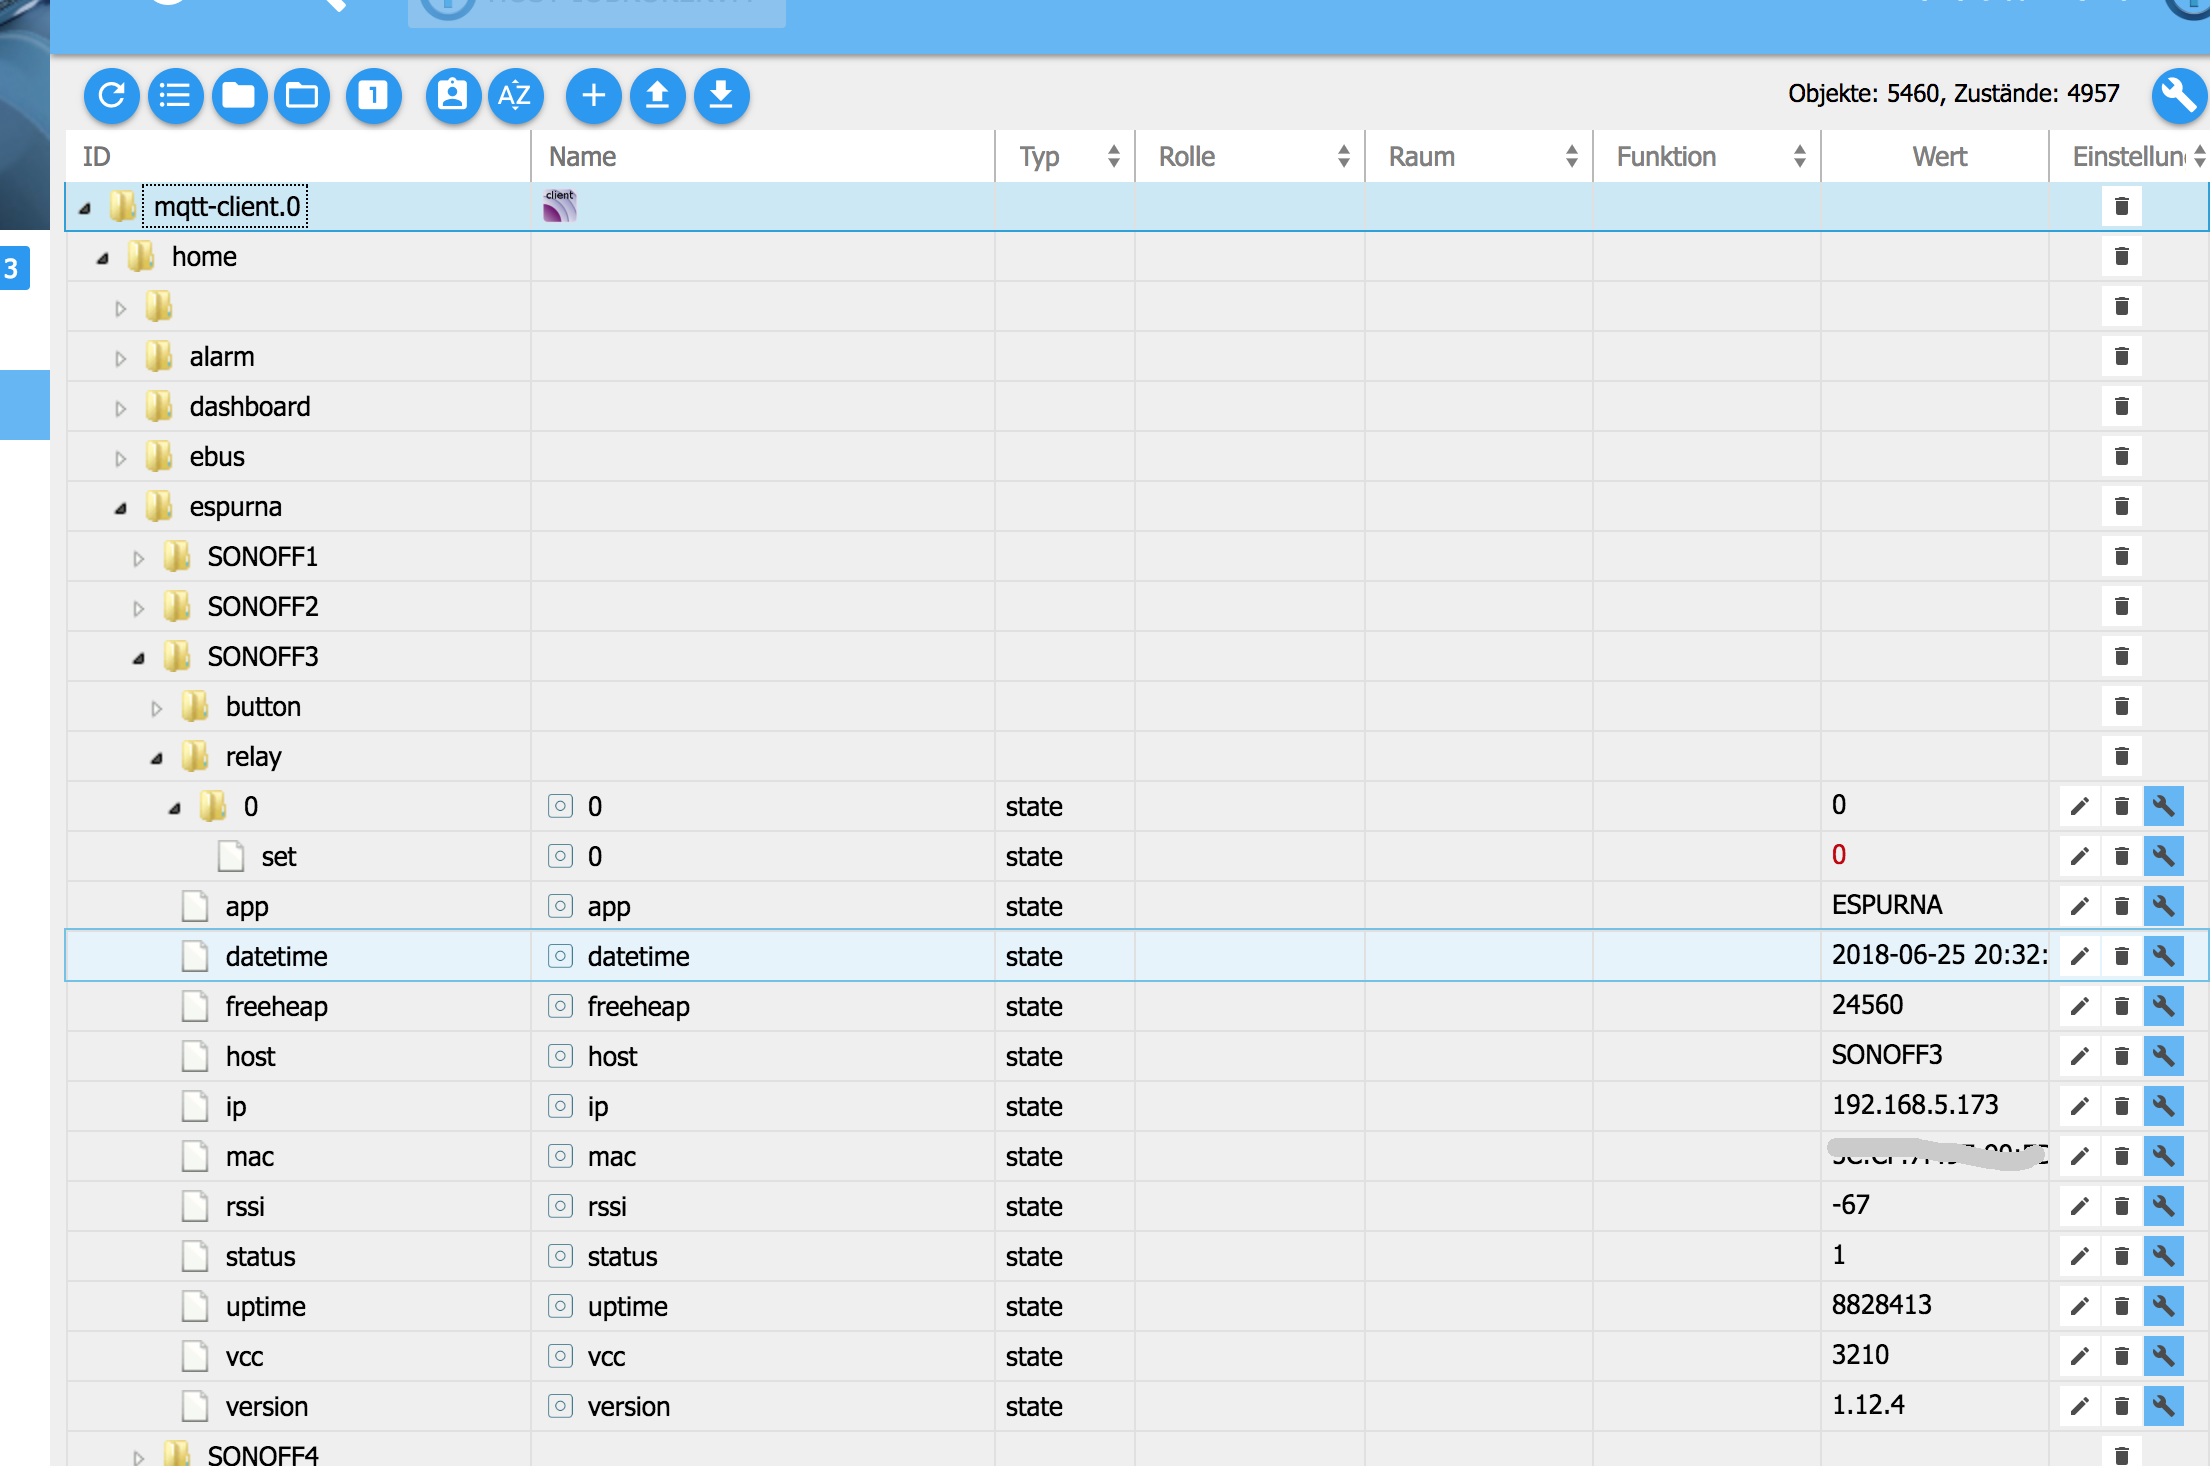This screenshot has width=2210, height=1466.
Task: Click trash icon in the vcc row
Action: [x=2121, y=1356]
